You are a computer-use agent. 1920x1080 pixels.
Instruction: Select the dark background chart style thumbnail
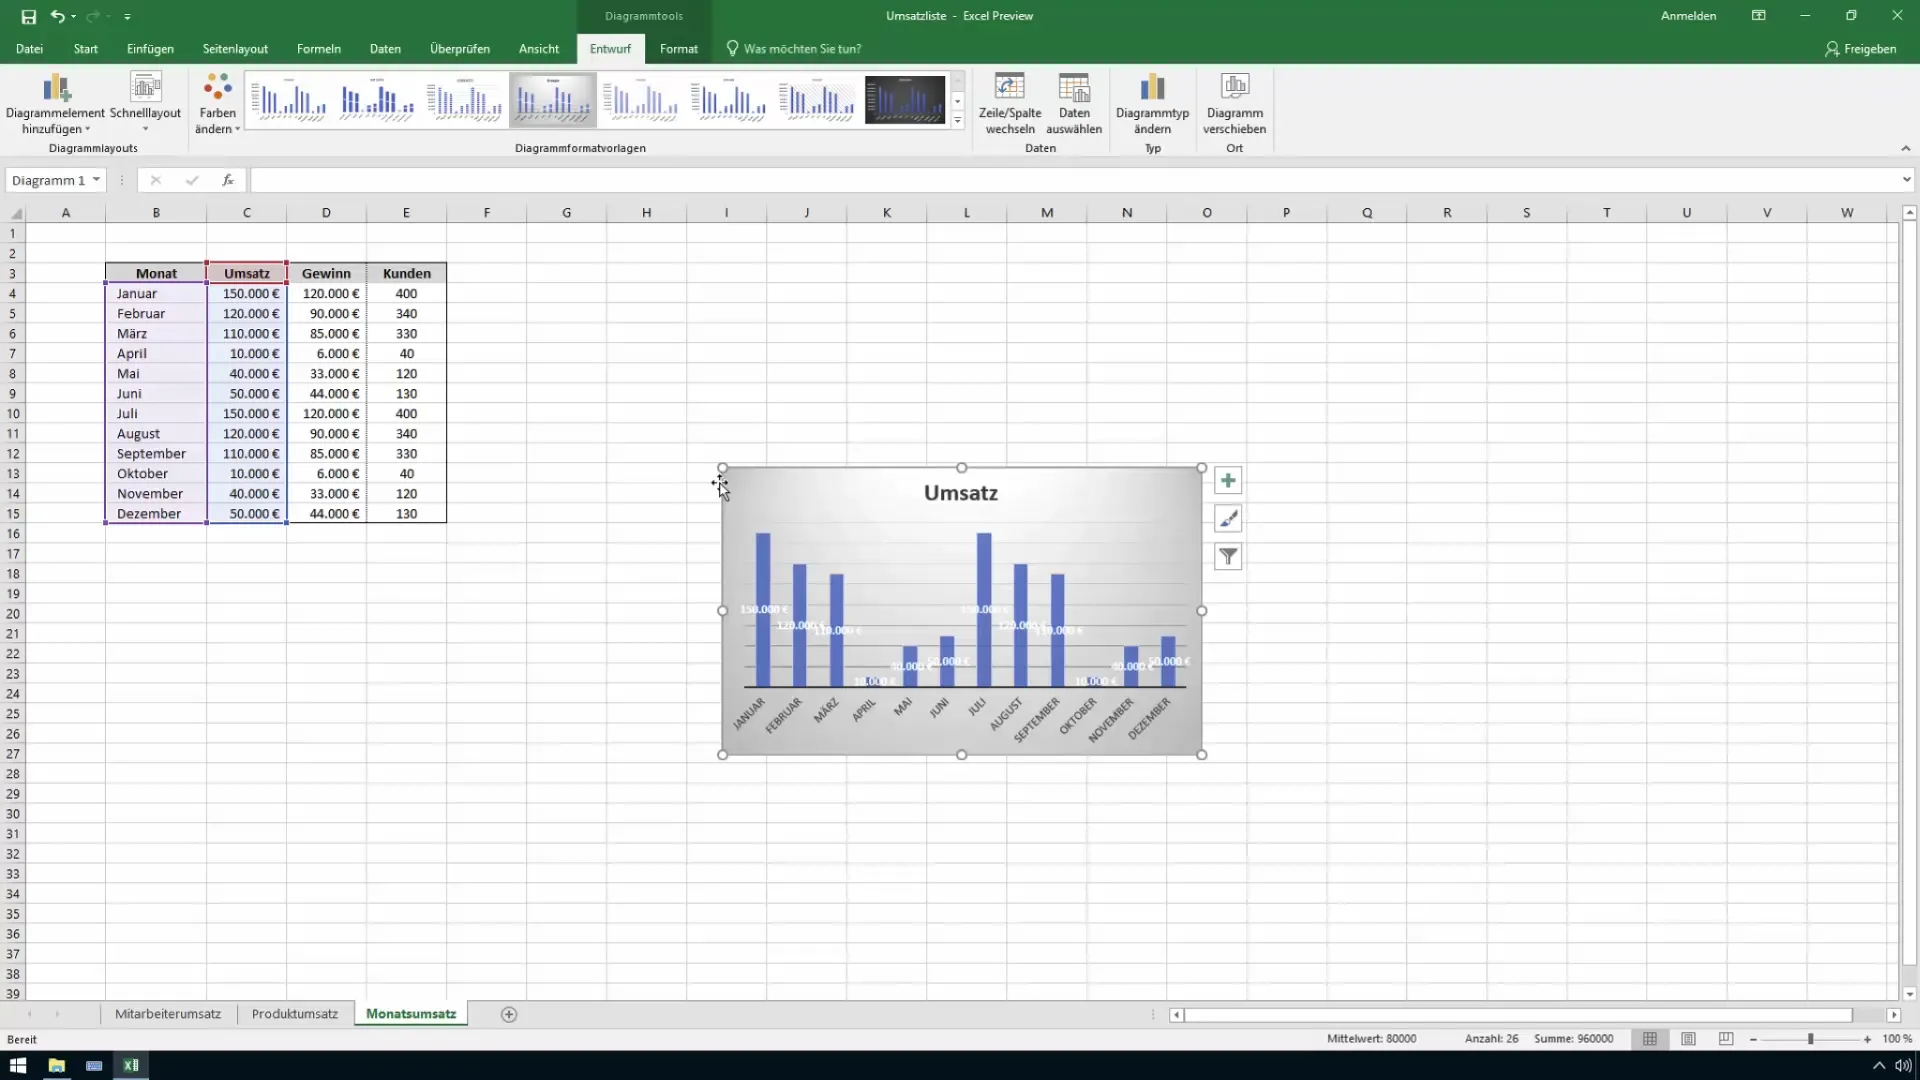[x=905, y=100]
